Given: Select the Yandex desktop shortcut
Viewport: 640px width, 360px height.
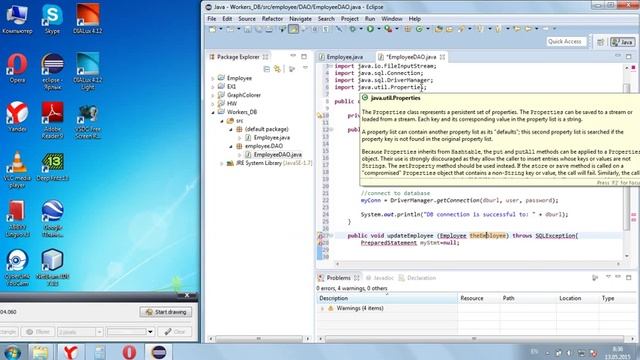Looking at the screenshot, I should [17, 117].
